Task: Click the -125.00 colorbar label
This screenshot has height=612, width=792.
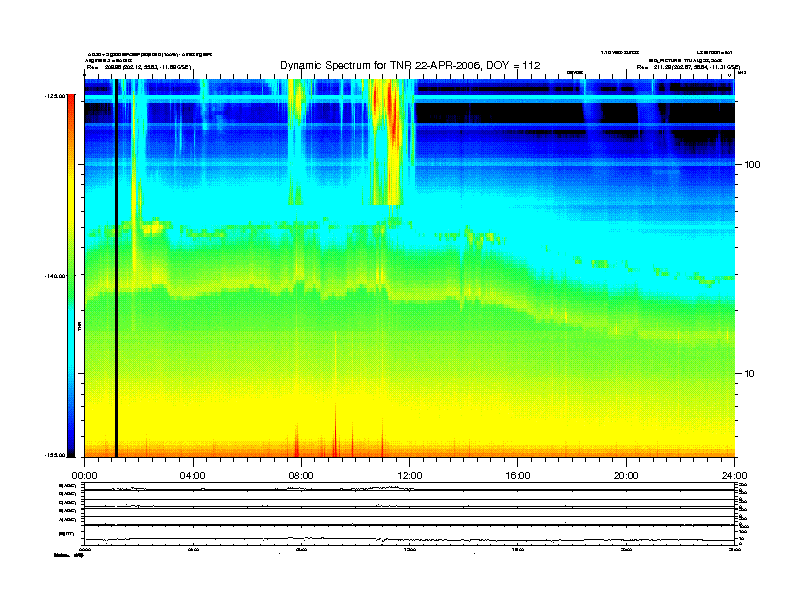Action: coord(55,95)
